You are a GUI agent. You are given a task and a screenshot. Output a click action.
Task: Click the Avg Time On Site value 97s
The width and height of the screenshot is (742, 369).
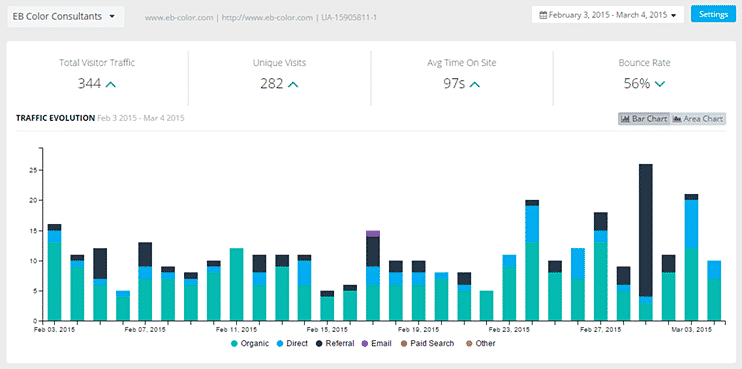454,84
